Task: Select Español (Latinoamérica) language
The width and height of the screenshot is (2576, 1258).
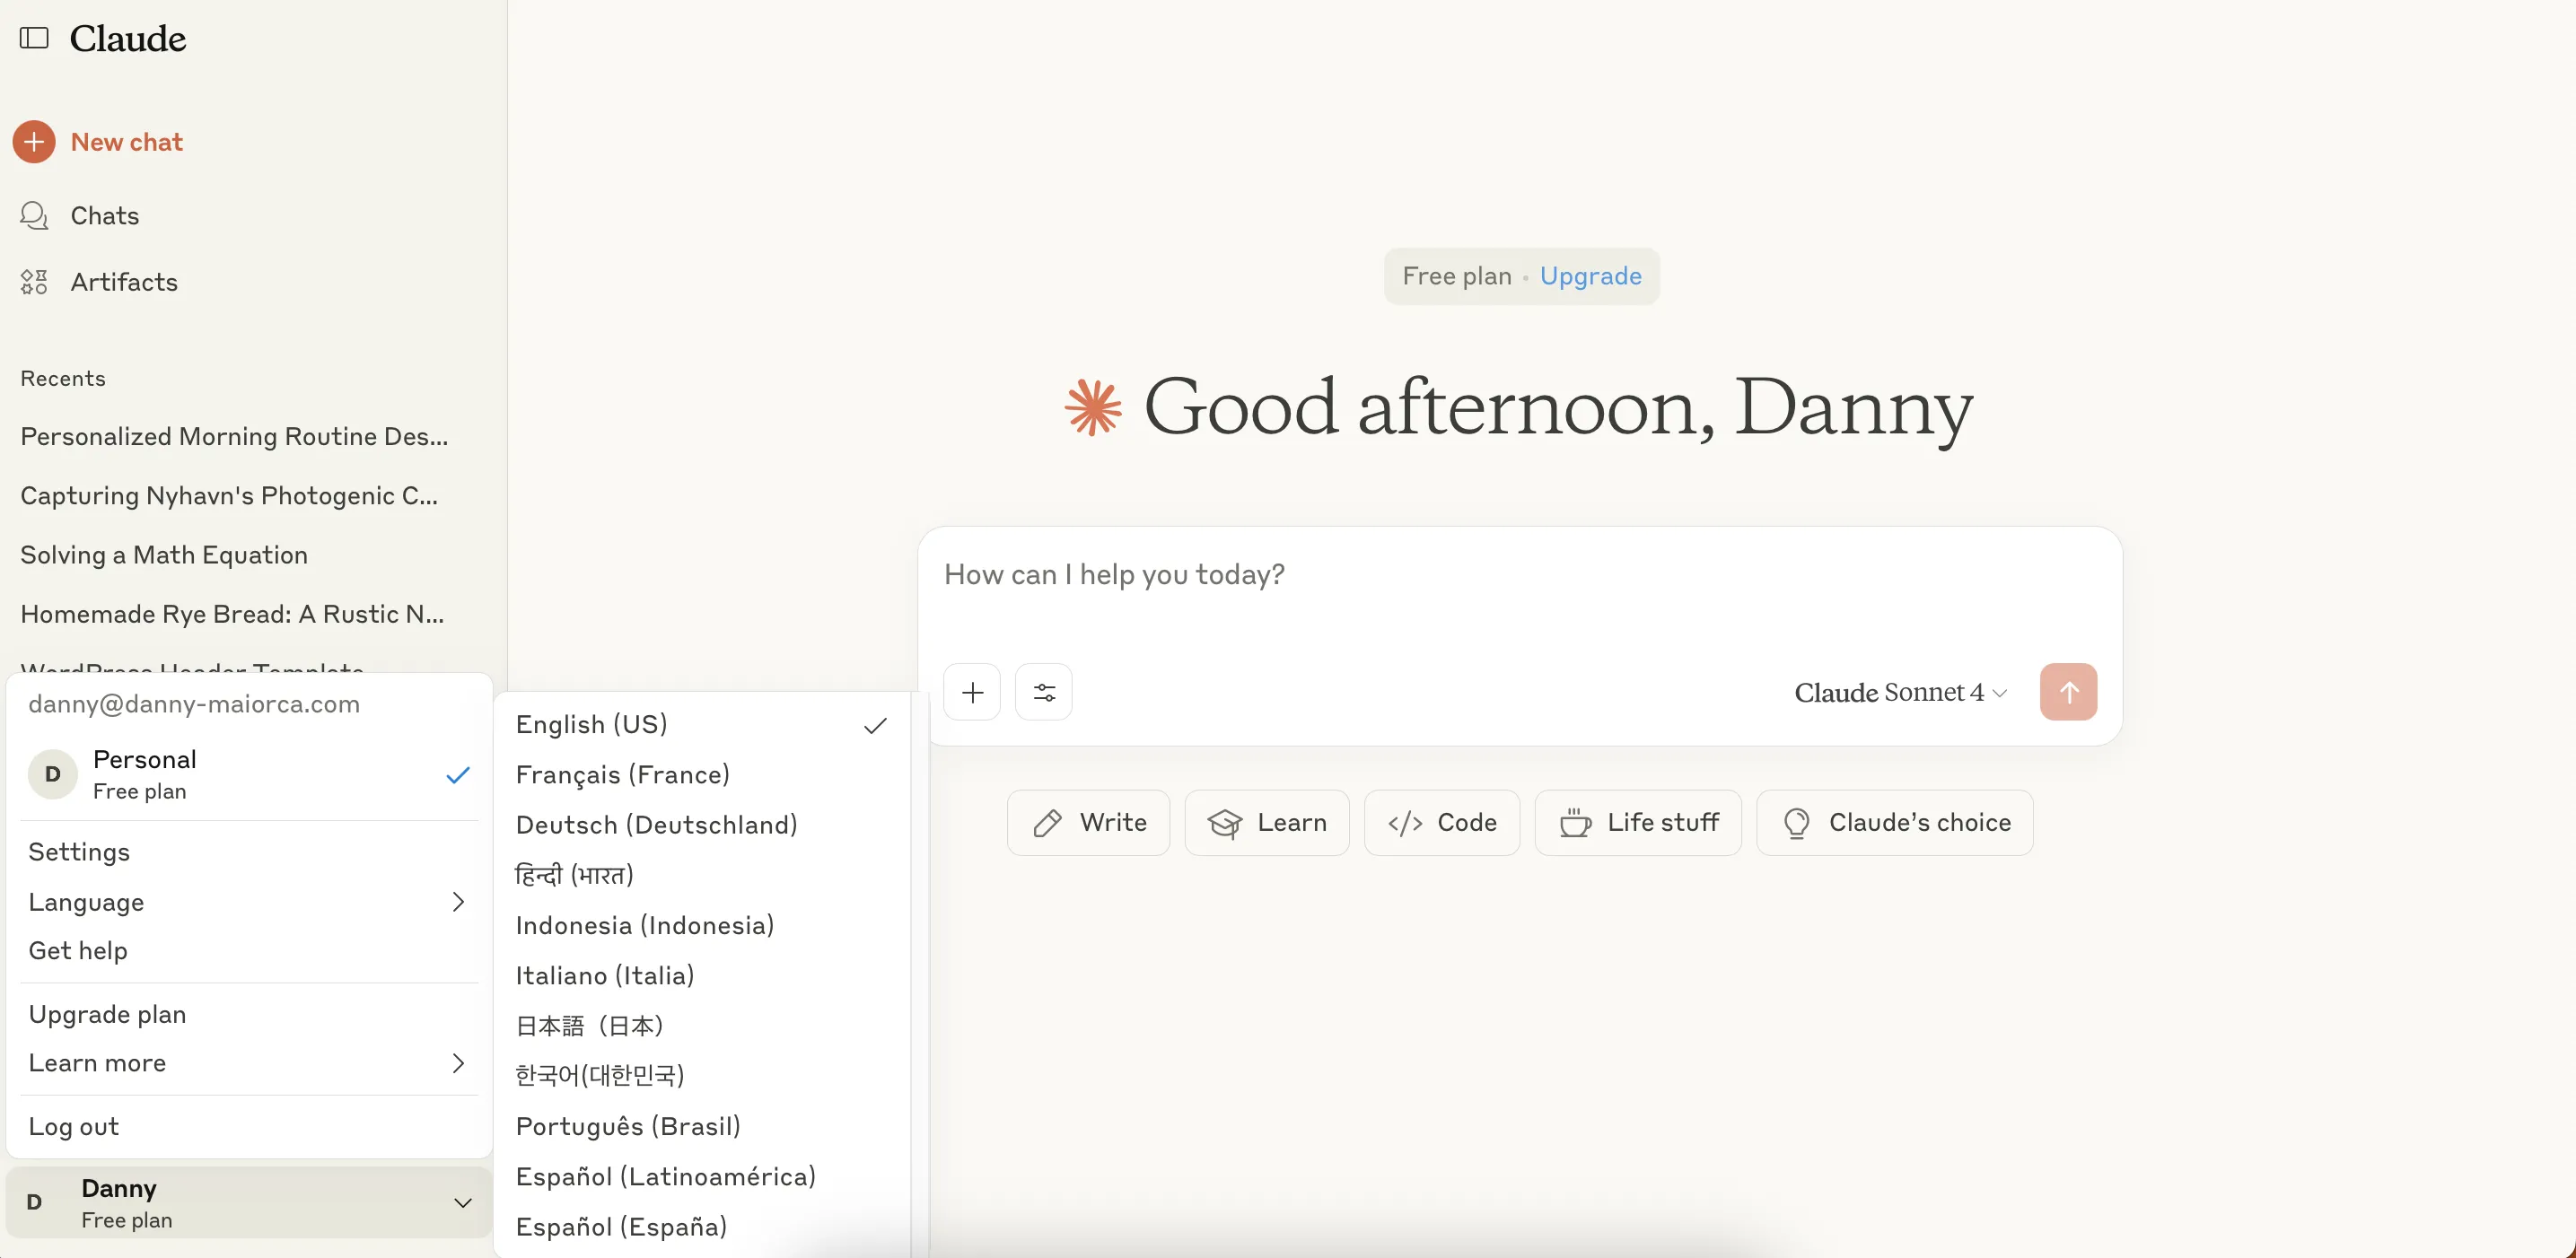Action: coord(702,1177)
